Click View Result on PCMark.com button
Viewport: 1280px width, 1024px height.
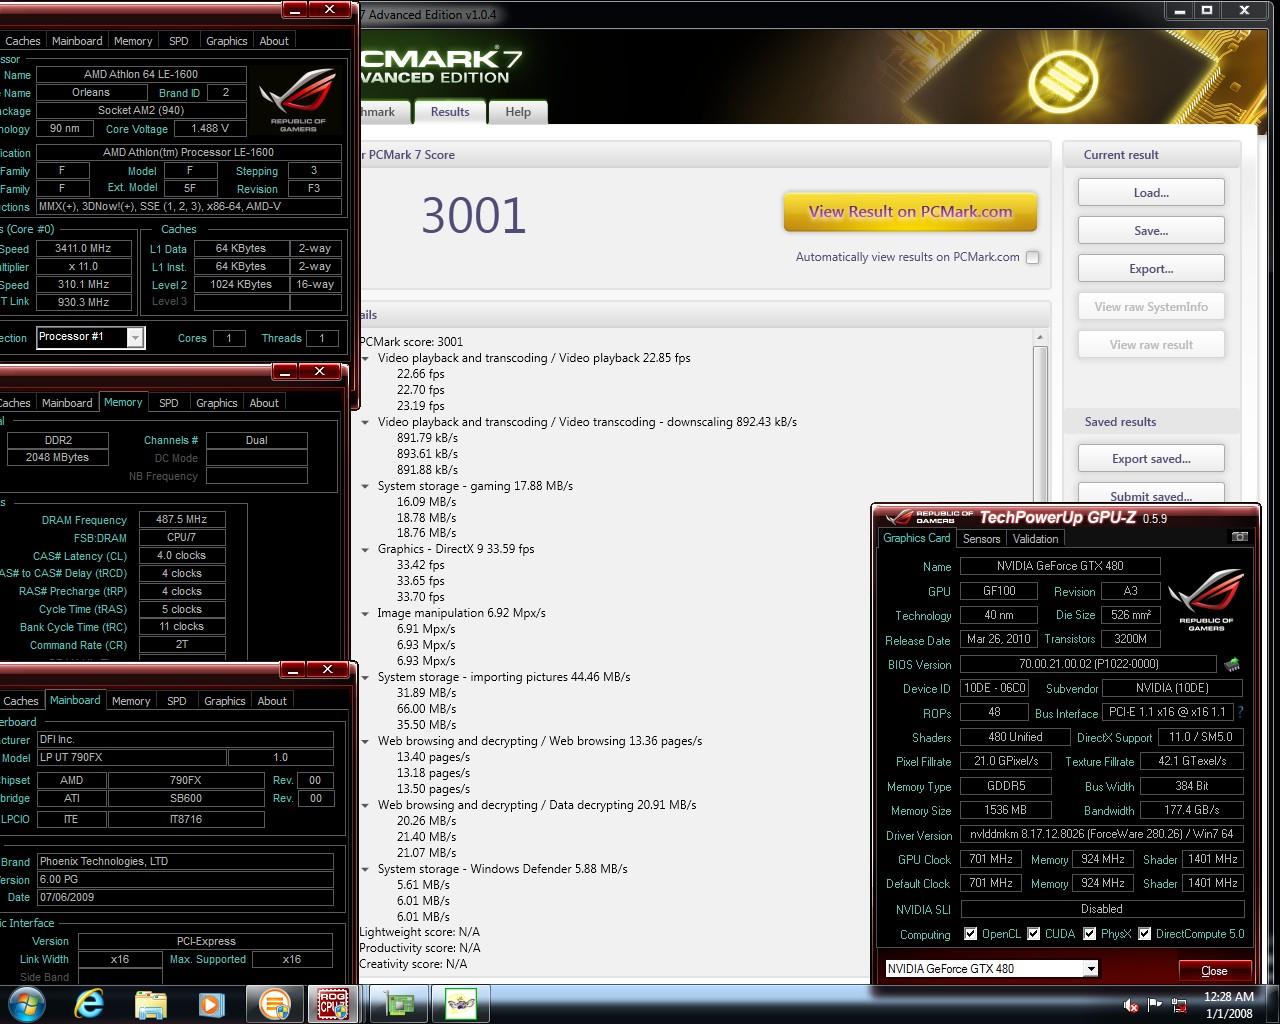coord(910,212)
